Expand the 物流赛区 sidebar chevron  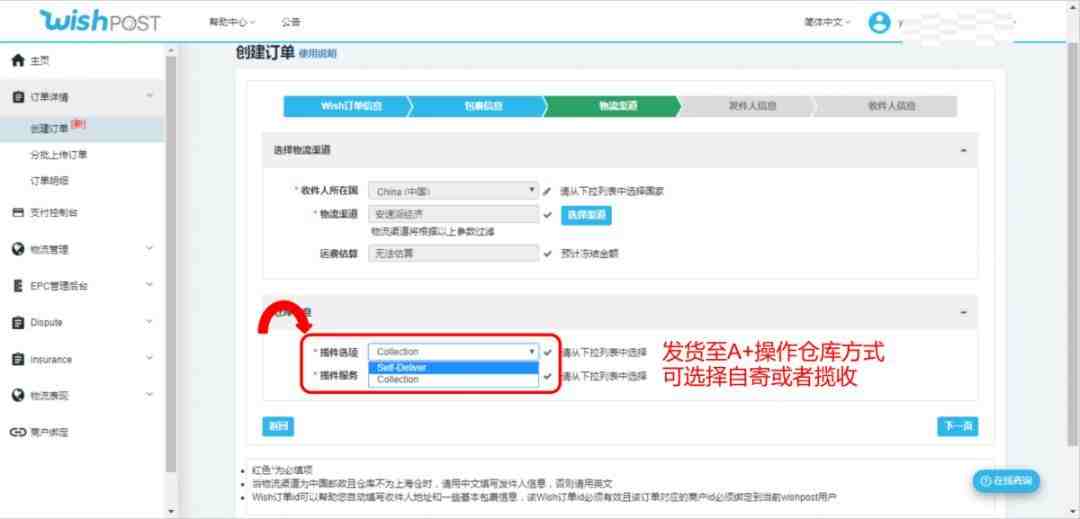tap(149, 394)
